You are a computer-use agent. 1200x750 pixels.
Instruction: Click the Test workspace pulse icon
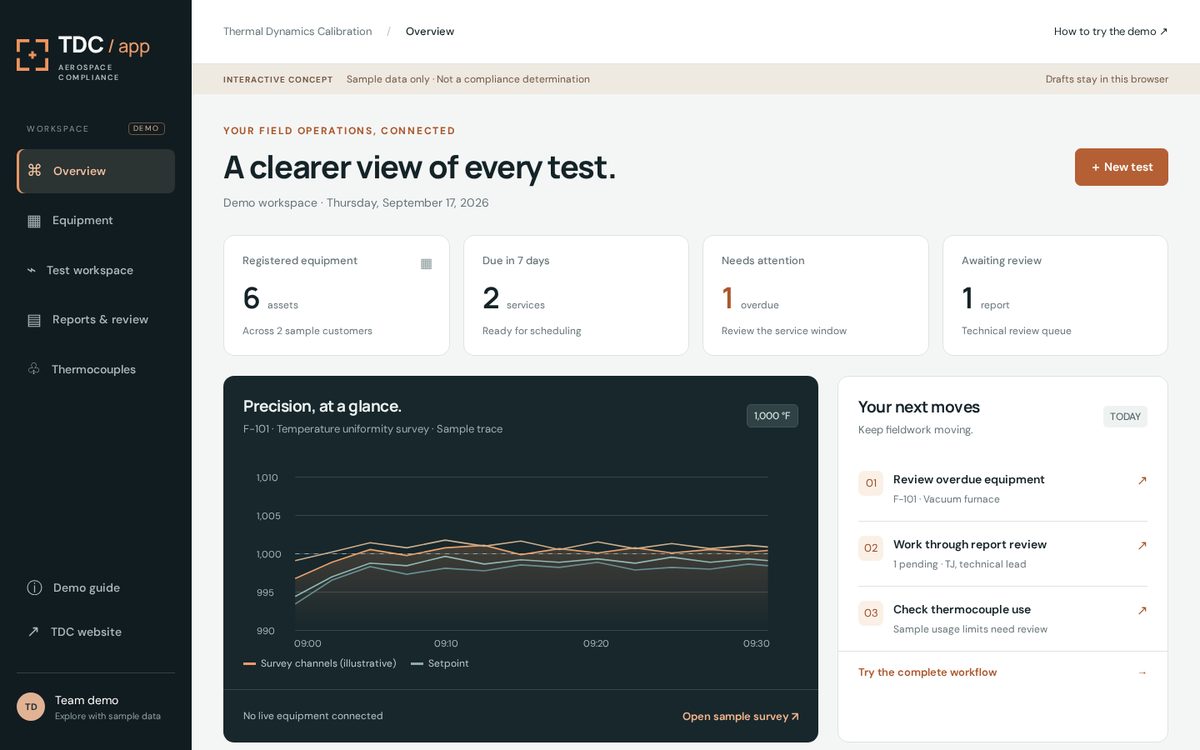click(x=31, y=271)
